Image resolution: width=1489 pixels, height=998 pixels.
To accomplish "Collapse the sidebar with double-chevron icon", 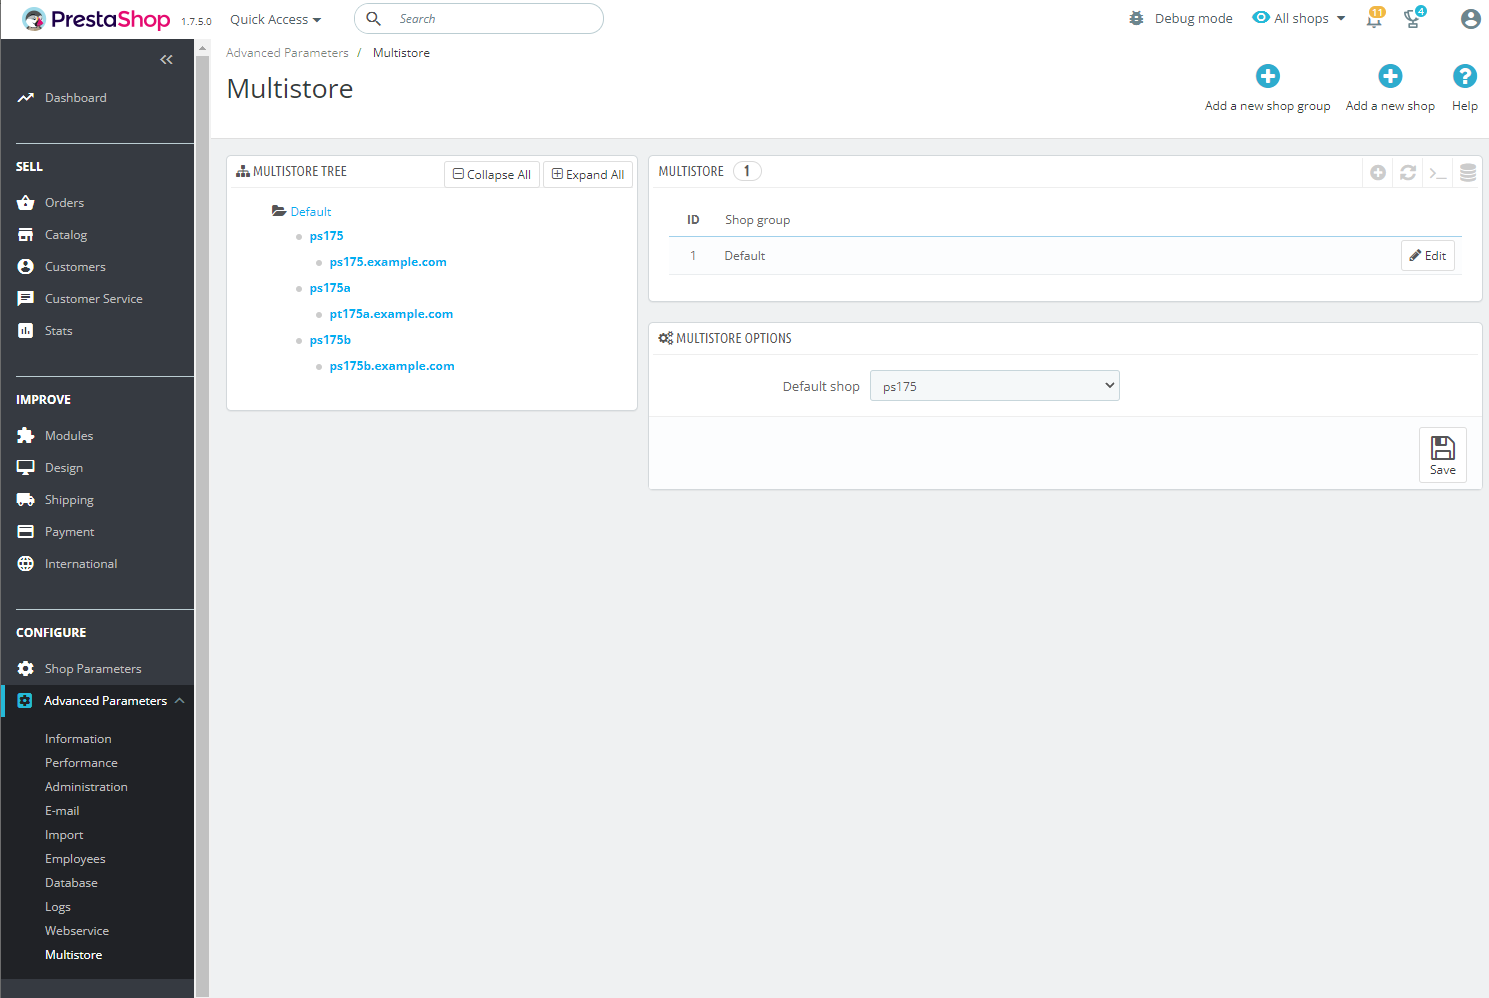I will tap(166, 60).
